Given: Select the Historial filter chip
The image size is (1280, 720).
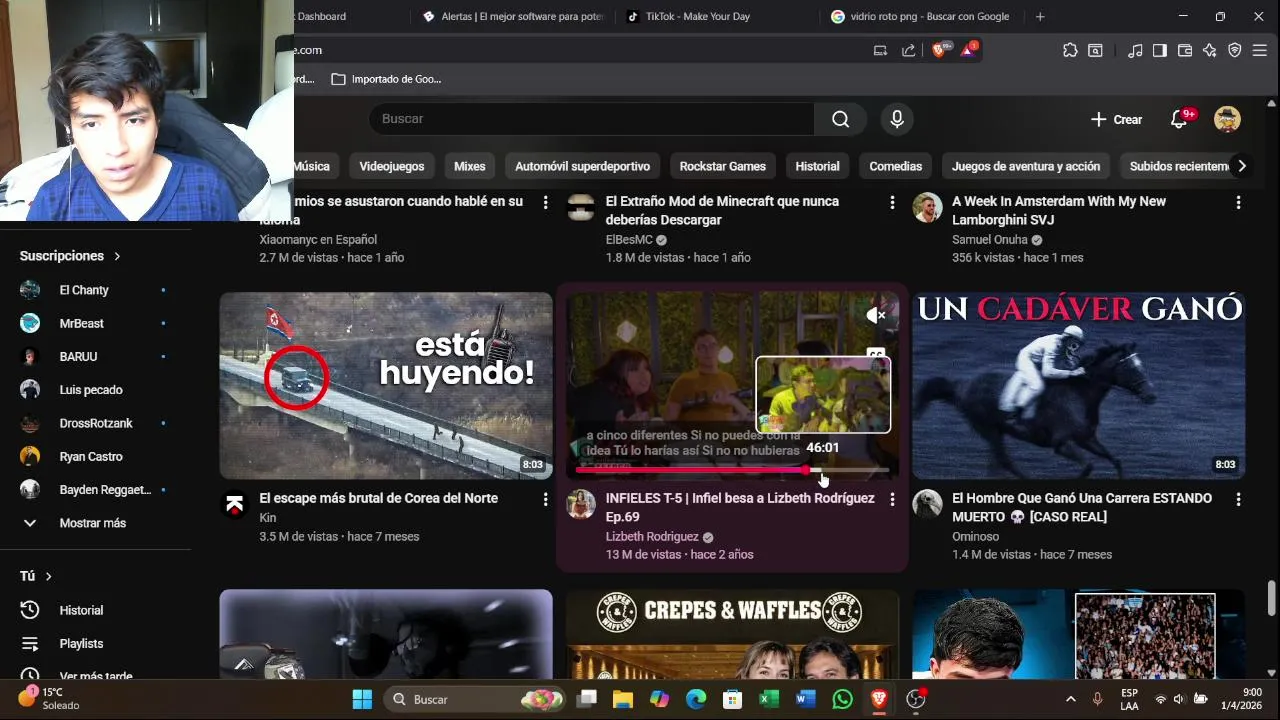Looking at the screenshot, I should pyautogui.click(x=817, y=166).
